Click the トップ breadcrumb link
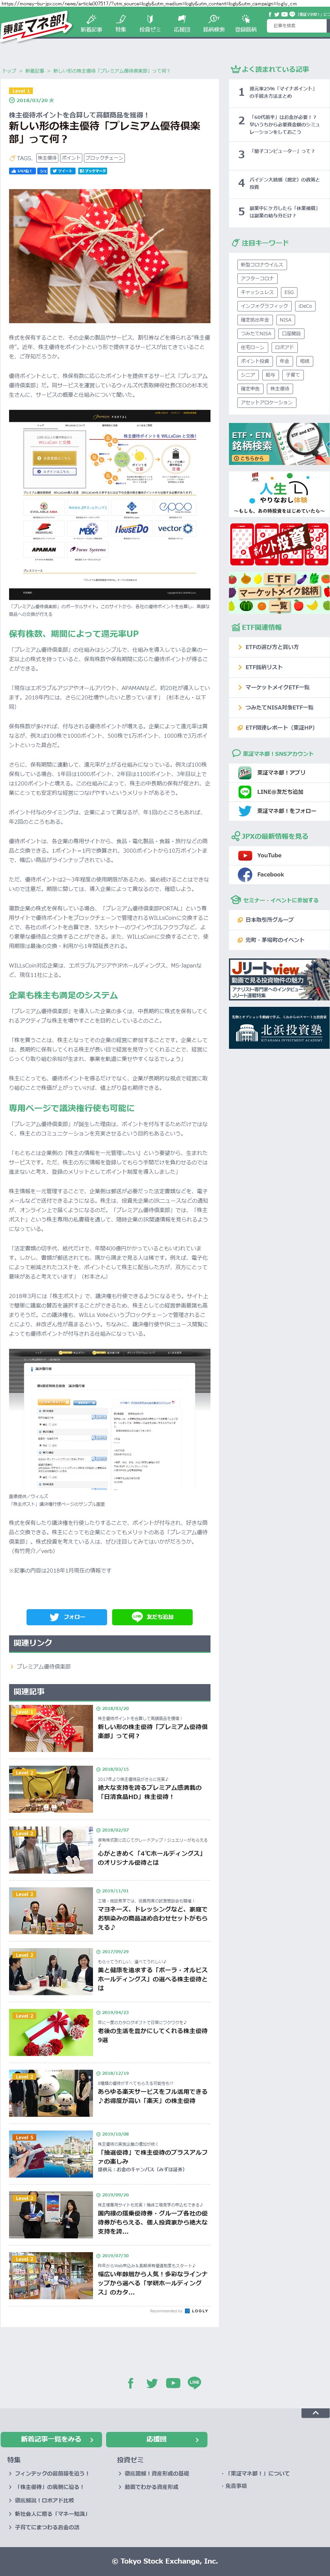The height and width of the screenshot is (2576, 330). [9, 71]
